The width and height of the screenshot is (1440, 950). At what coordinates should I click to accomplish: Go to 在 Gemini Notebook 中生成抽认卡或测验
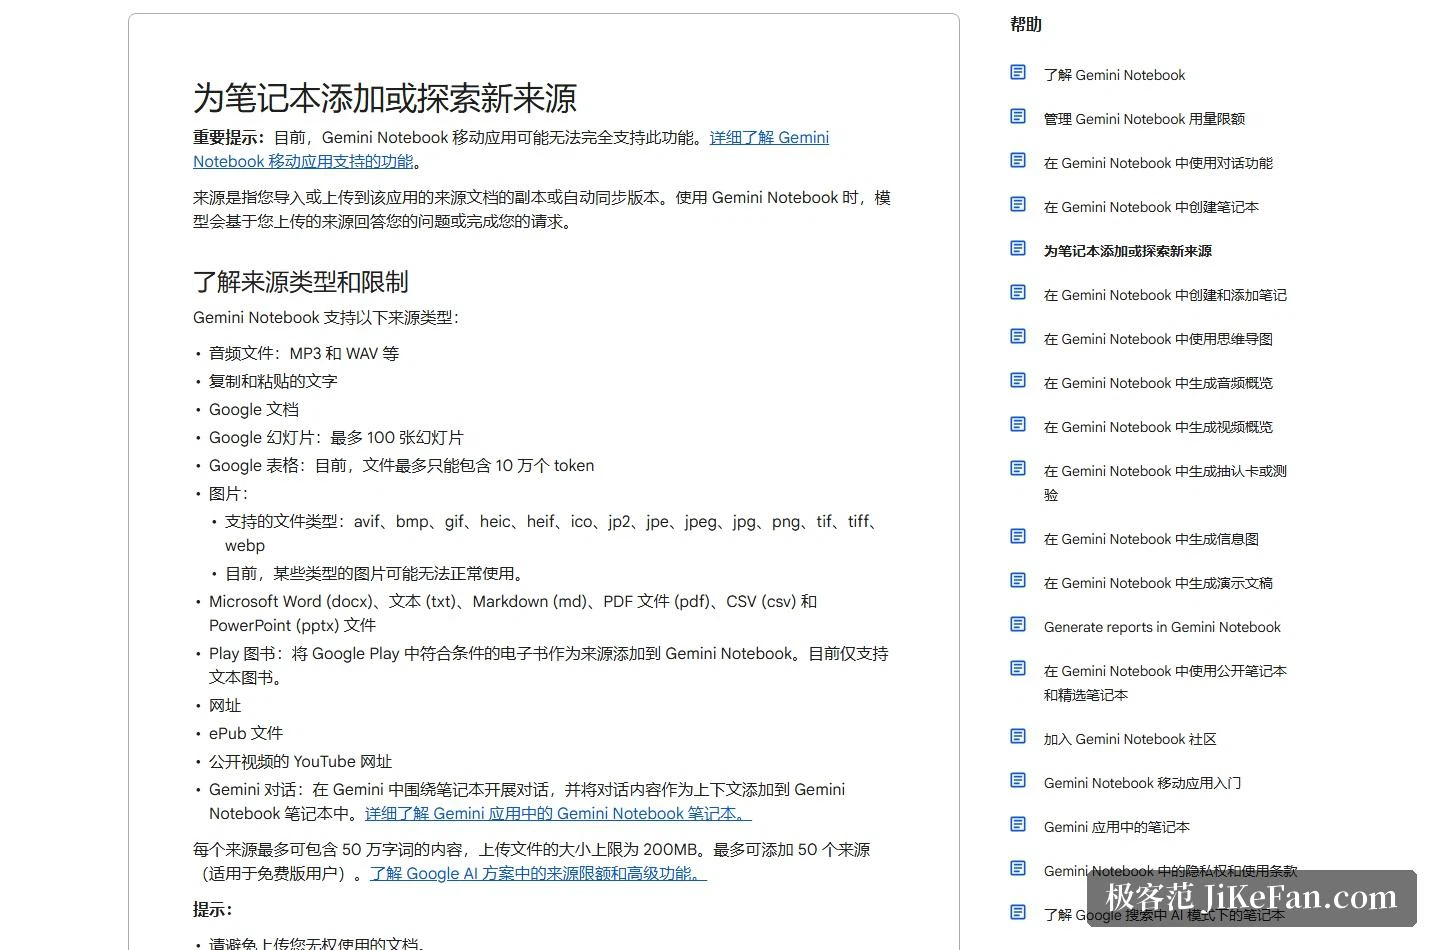1165,483
